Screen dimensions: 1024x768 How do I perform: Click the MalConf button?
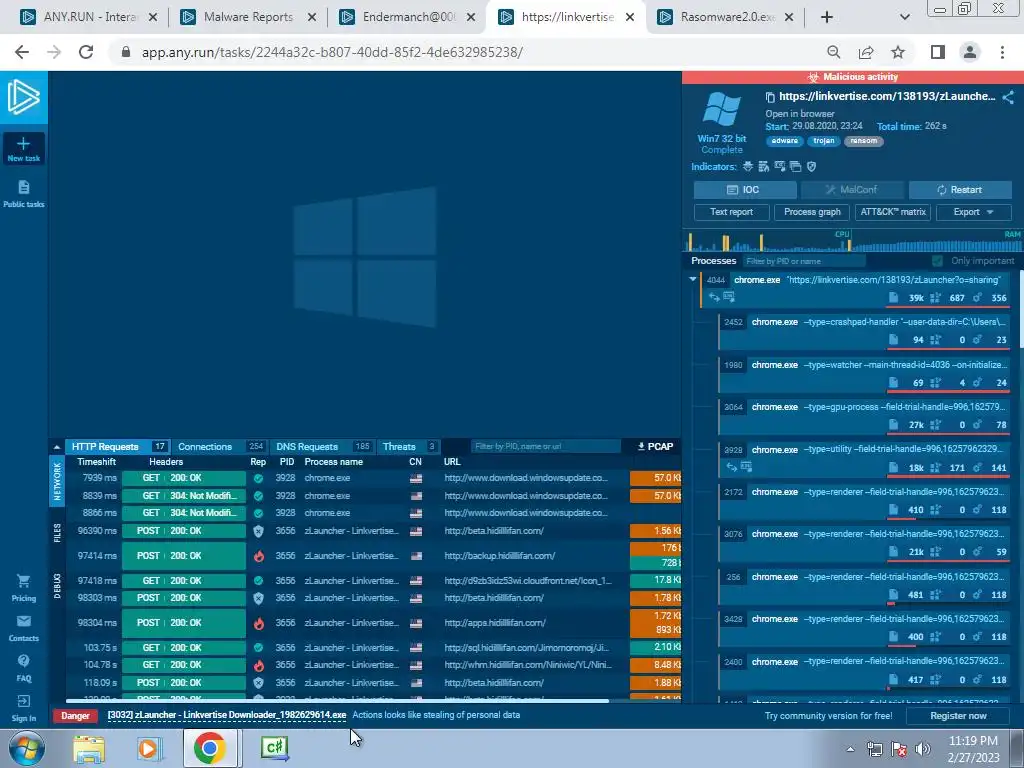(x=852, y=189)
